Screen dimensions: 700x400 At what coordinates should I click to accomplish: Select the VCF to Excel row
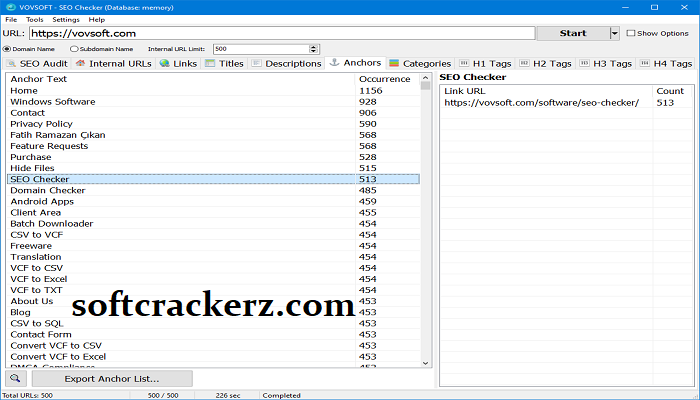(213, 279)
